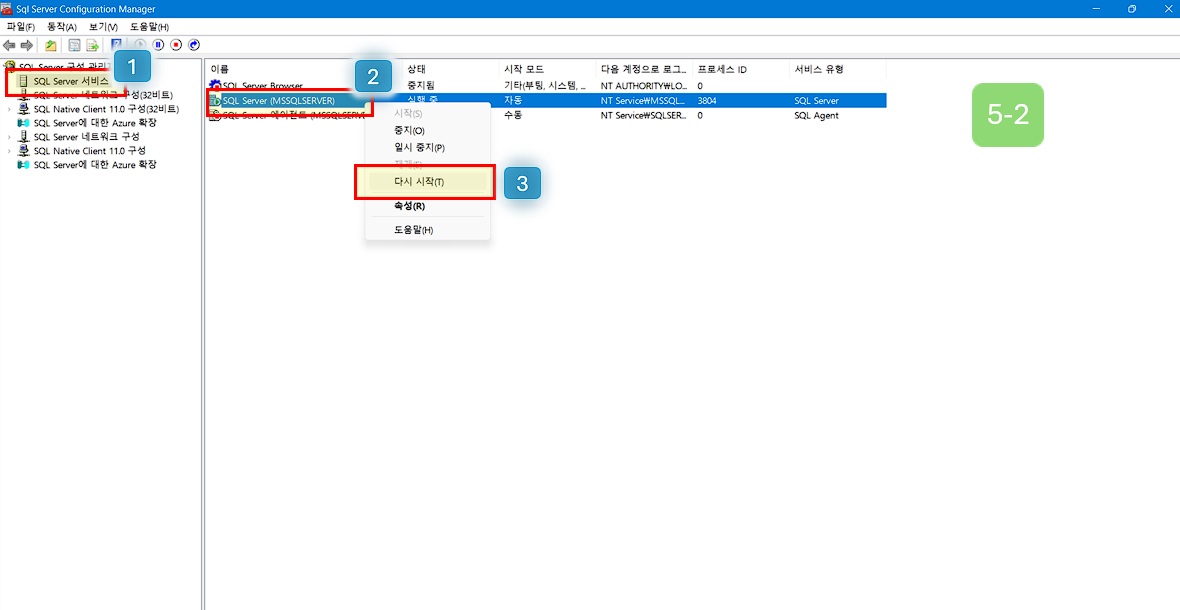
Task: Click the Stop Service toolbar icon
Action: coord(176,45)
